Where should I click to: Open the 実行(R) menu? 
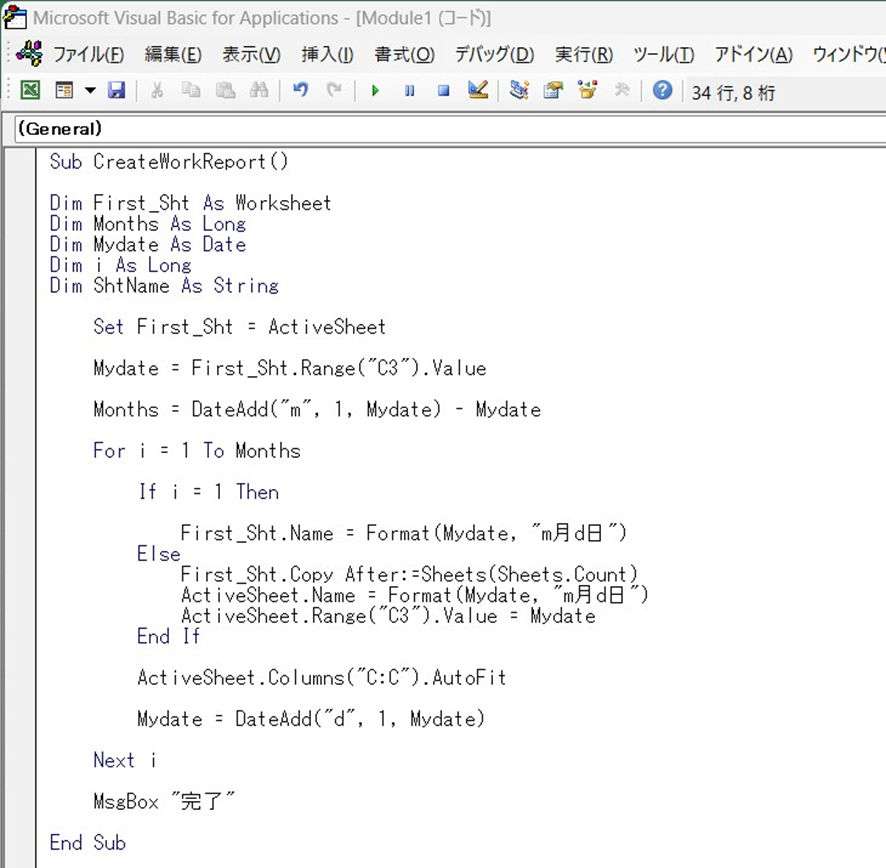(584, 54)
